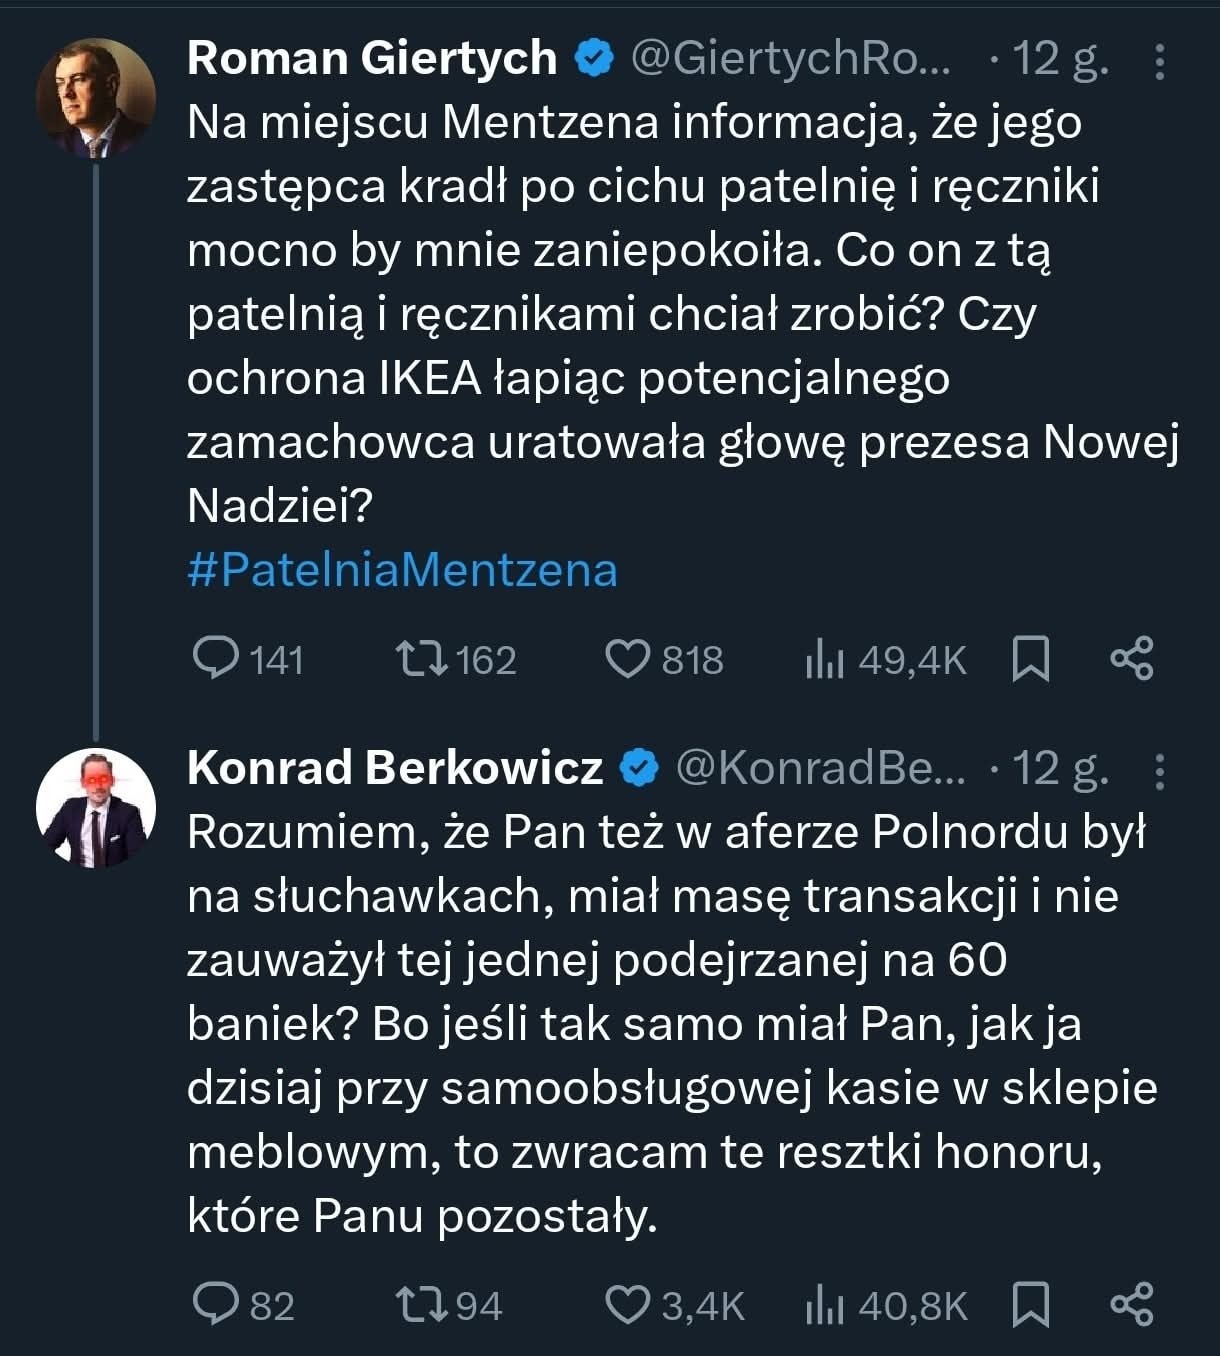This screenshot has width=1220, height=1356.
Task: Open Roman Giertych's profile name
Action: click(371, 58)
